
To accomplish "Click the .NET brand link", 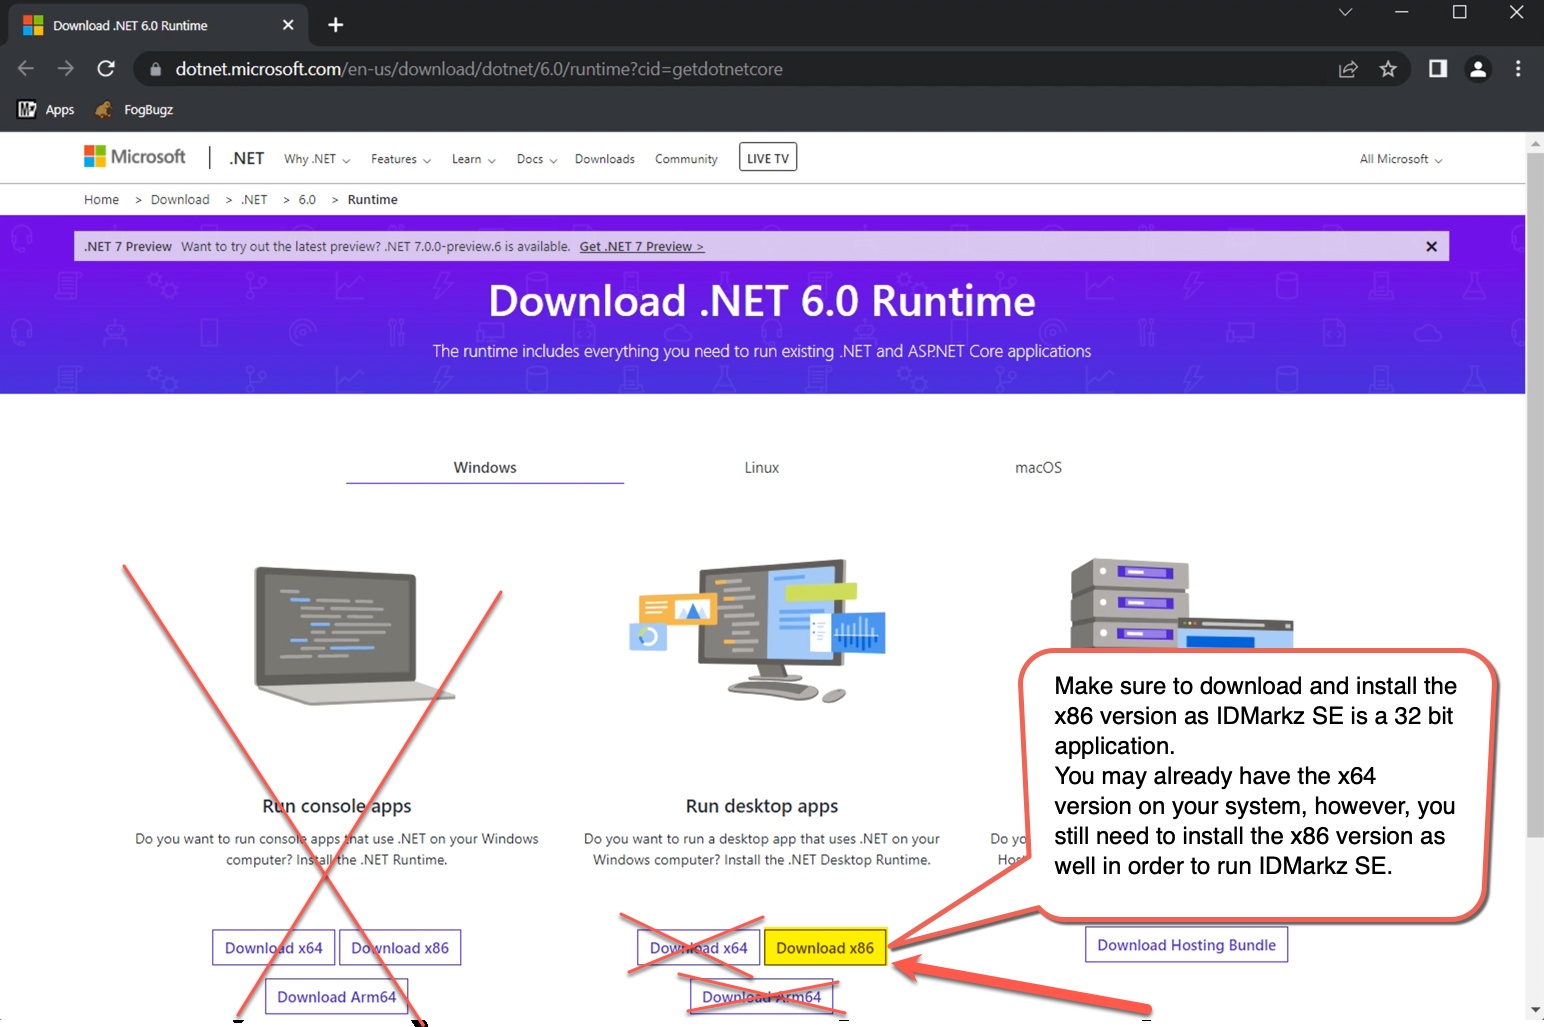I will (x=246, y=158).
